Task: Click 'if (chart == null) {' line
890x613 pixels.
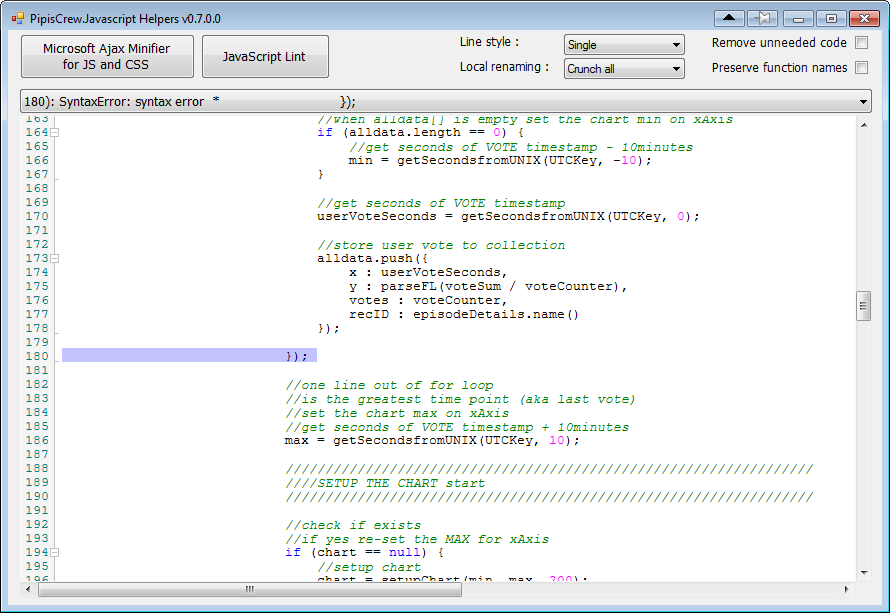Action: pos(364,552)
